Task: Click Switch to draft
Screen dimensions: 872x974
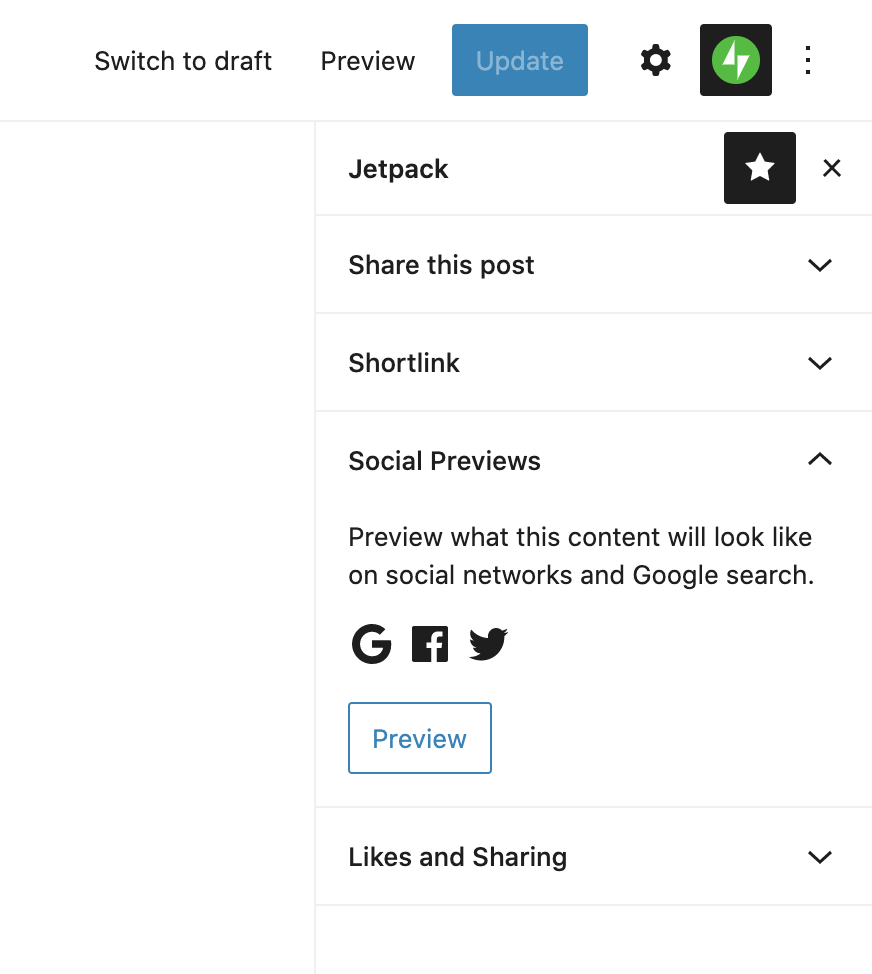Action: [182, 60]
